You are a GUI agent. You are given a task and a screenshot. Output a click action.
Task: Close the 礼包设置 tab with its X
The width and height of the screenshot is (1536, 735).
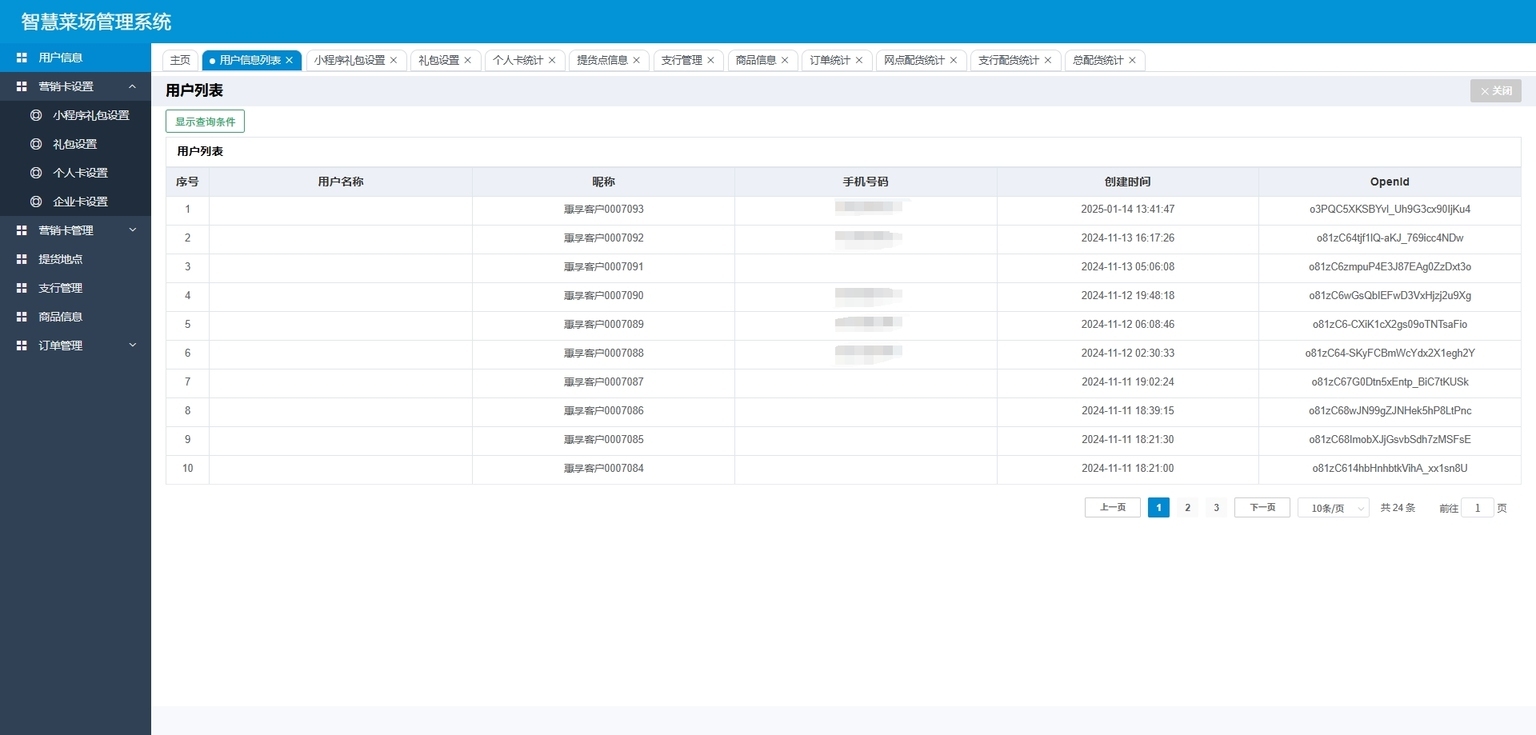pos(467,61)
